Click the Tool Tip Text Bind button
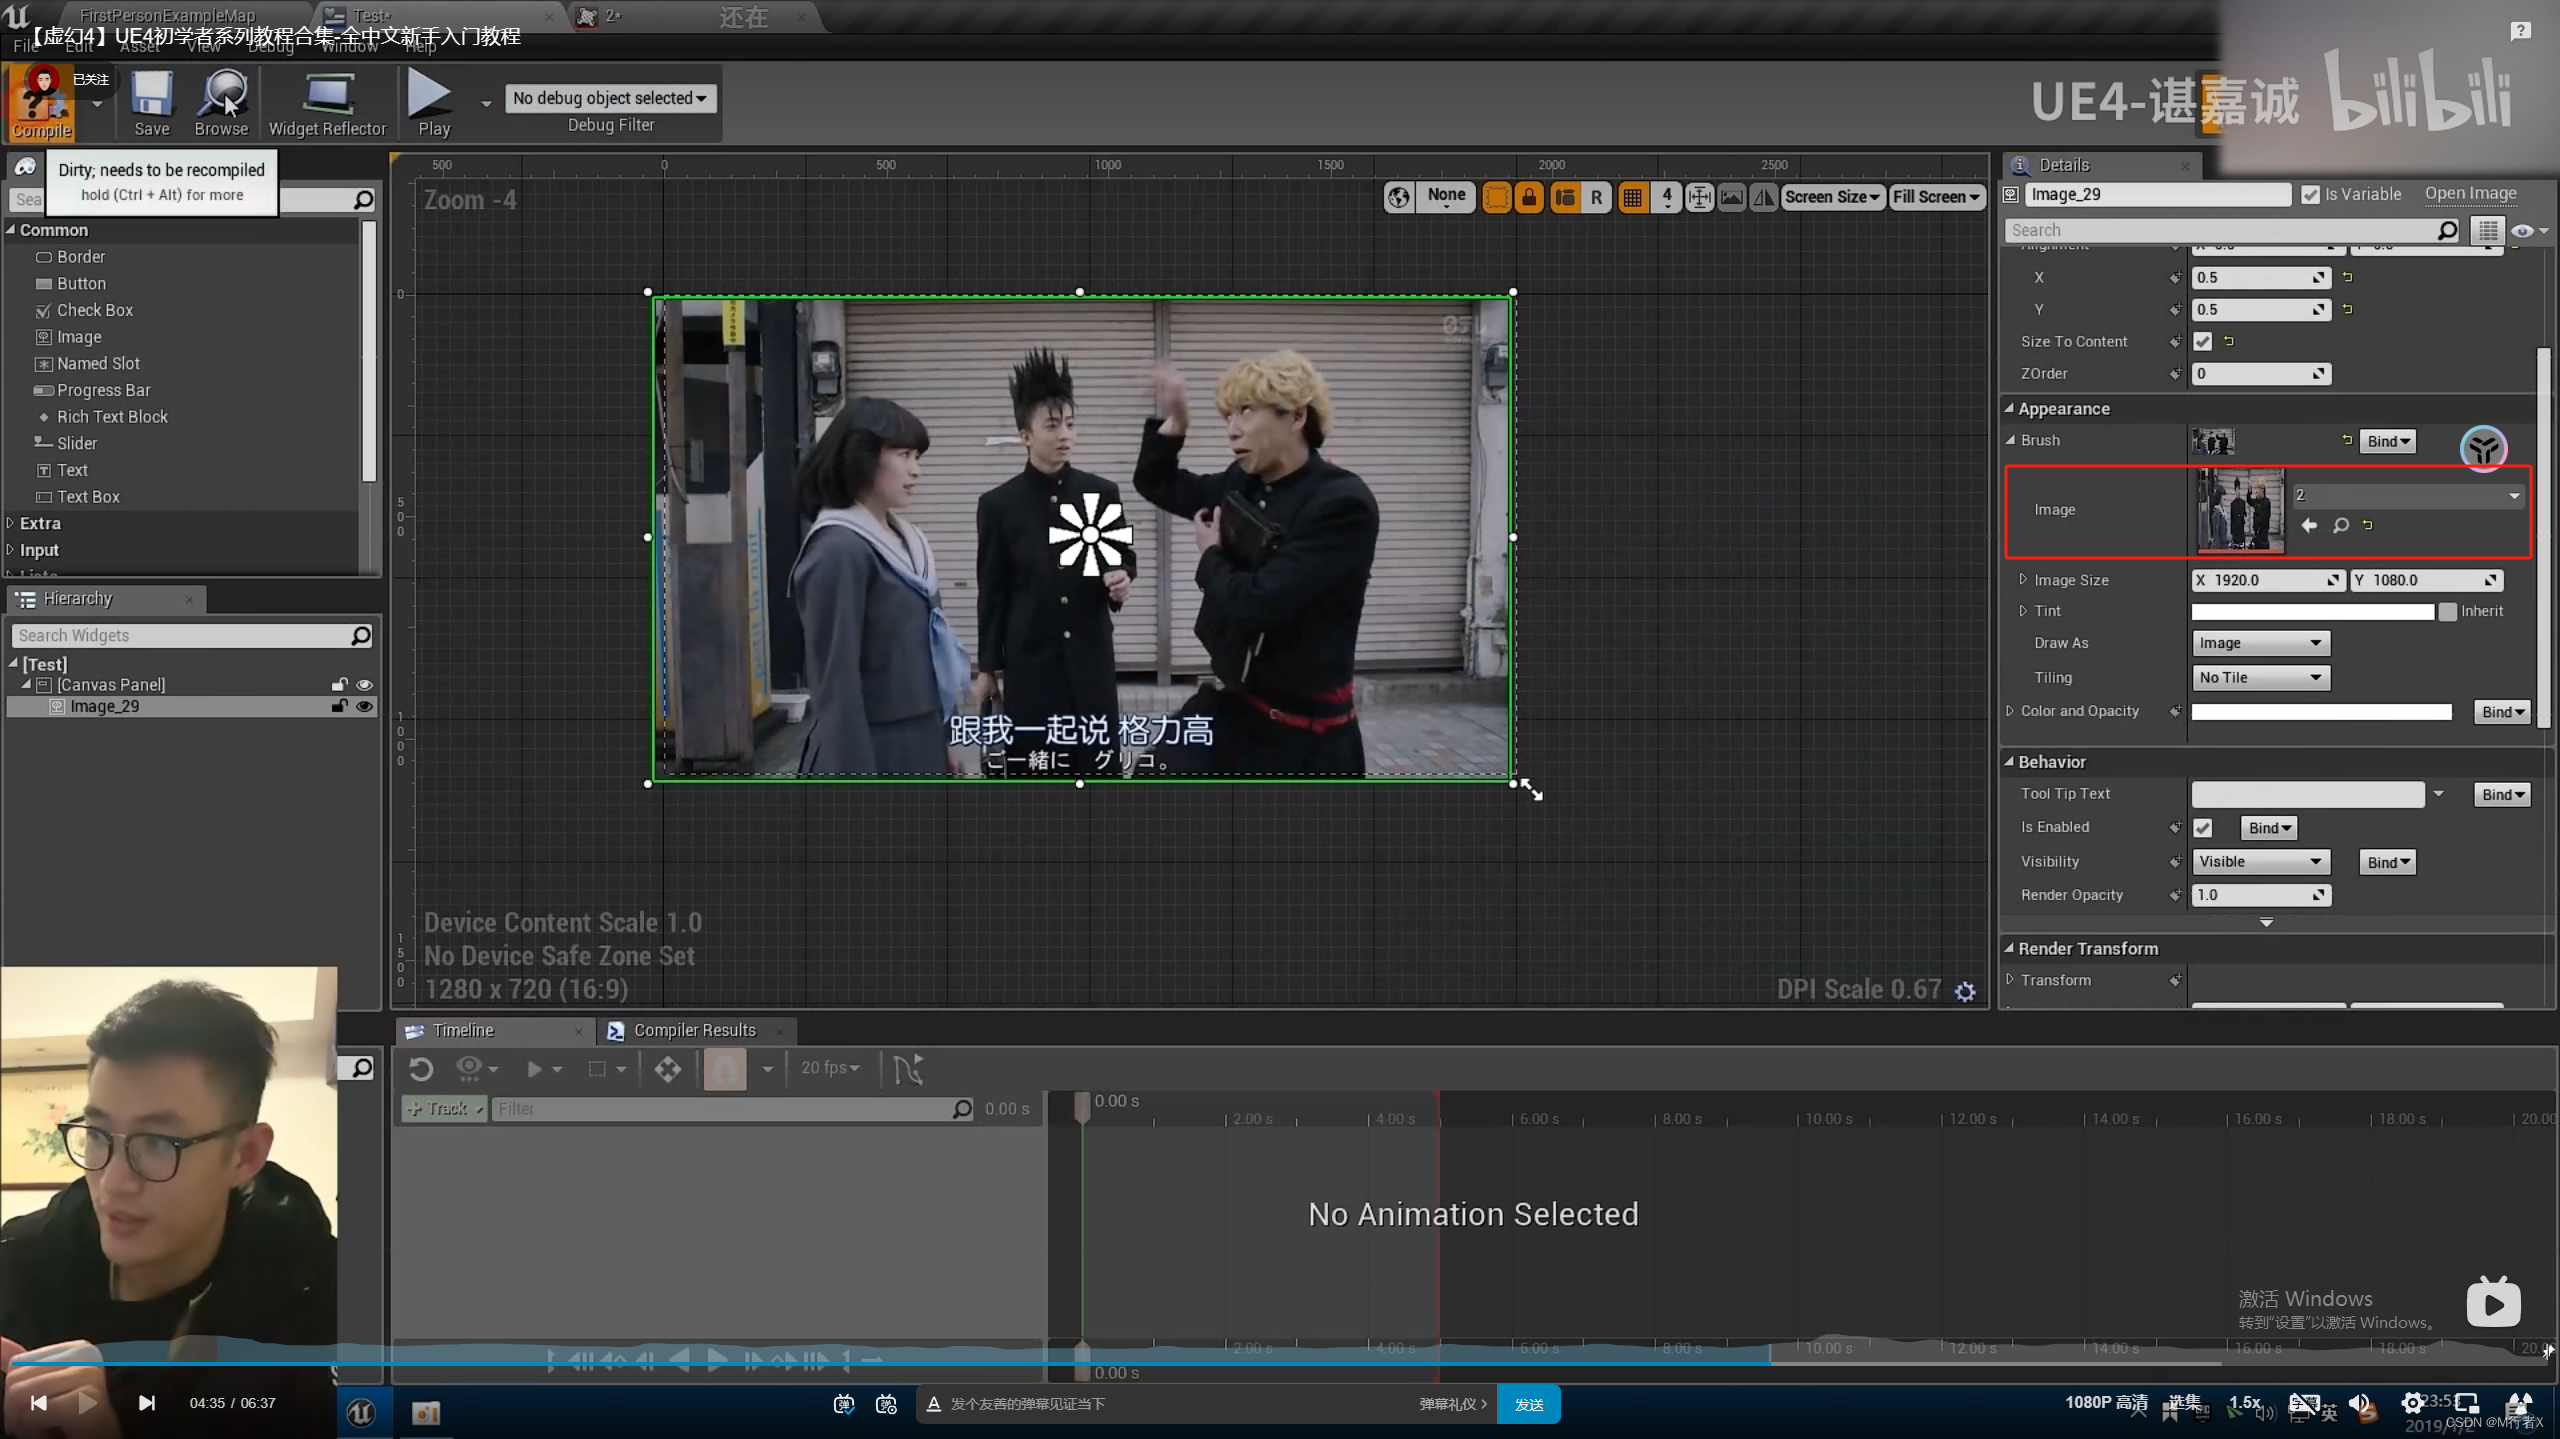The image size is (2560, 1439). coord(2502,795)
